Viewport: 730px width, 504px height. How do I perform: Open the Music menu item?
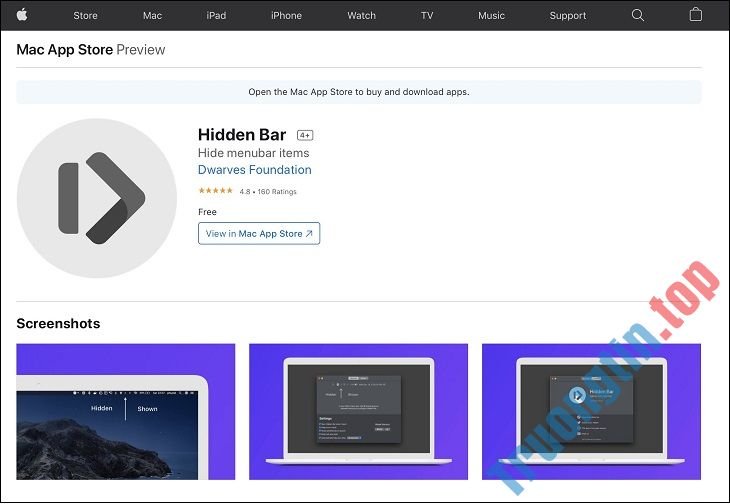[x=491, y=15]
